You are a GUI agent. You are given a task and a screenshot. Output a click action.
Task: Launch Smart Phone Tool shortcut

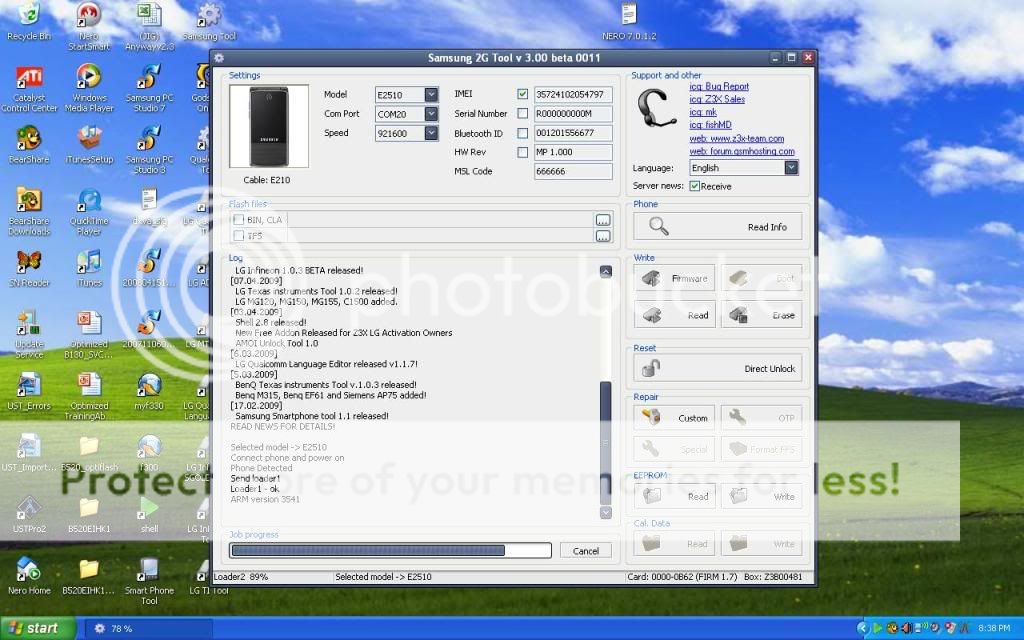[x=149, y=581]
